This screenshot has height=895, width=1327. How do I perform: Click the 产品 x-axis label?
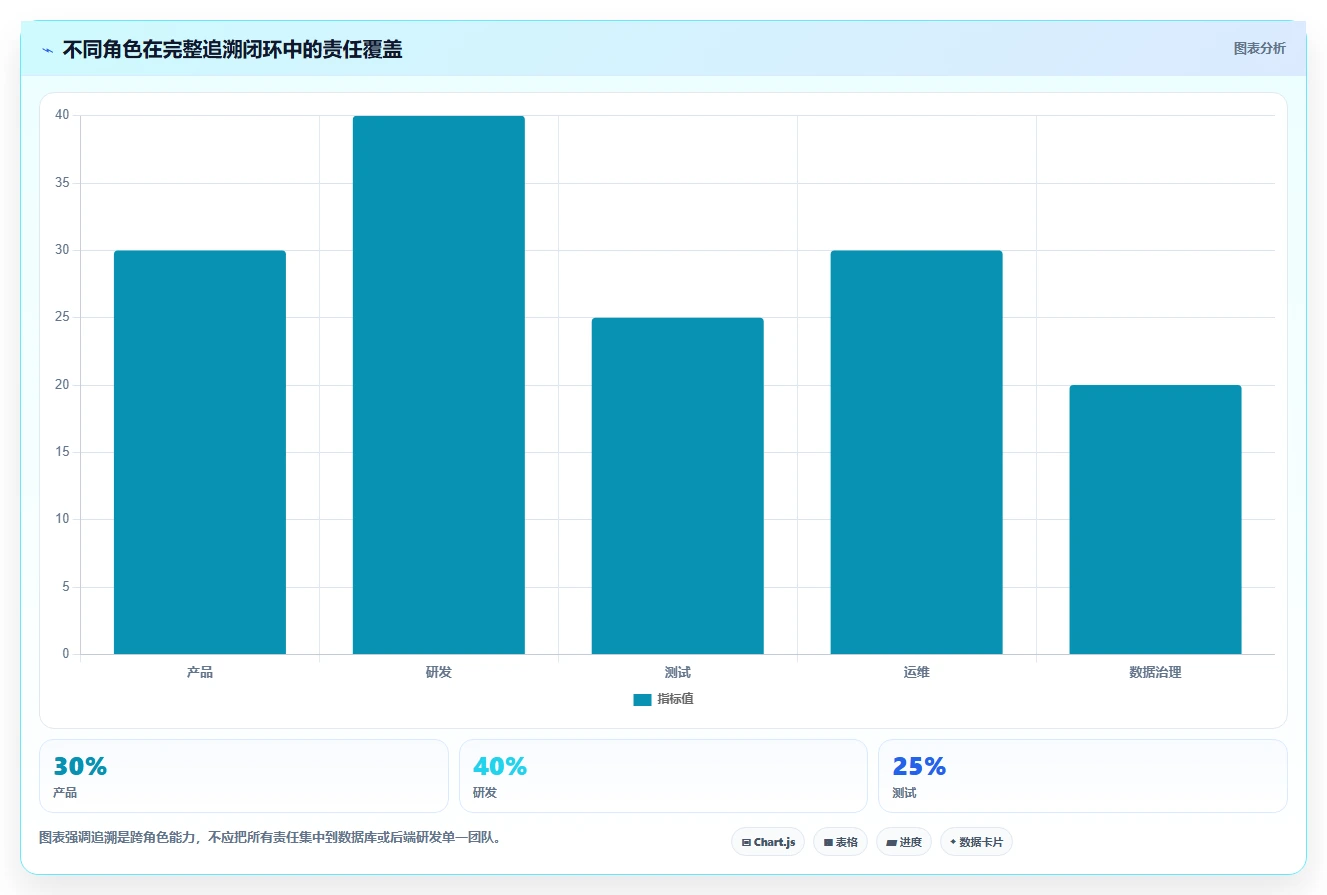pyautogui.click(x=200, y=672)
